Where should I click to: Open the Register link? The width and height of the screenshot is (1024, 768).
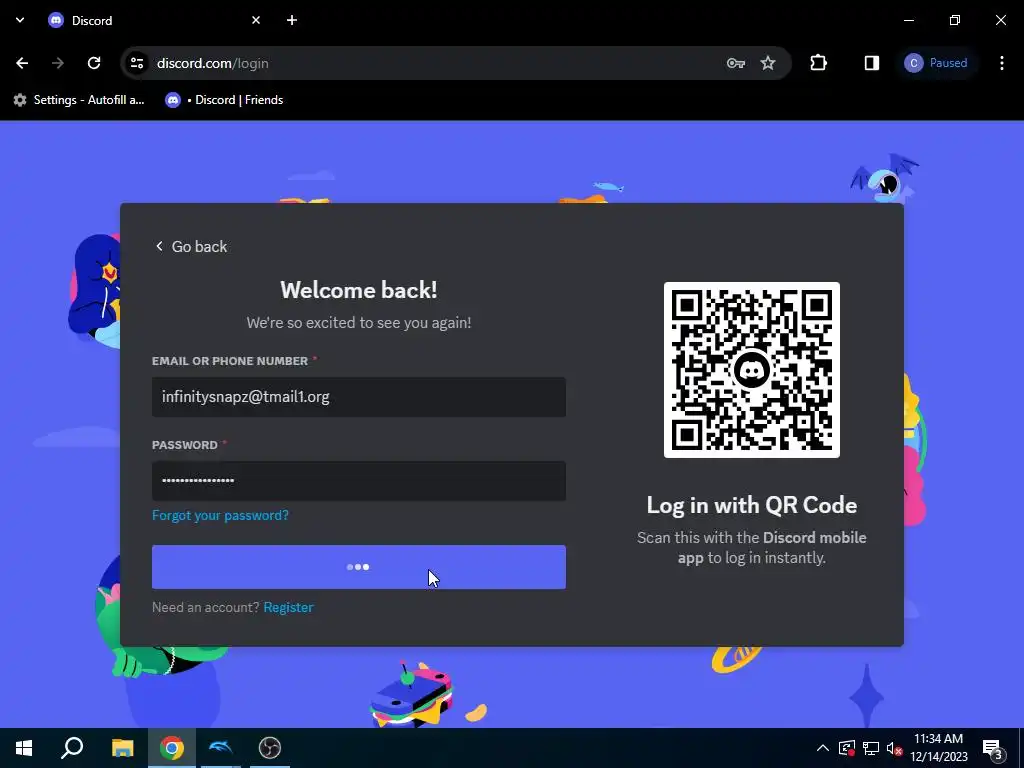click(x=288, y=607)
